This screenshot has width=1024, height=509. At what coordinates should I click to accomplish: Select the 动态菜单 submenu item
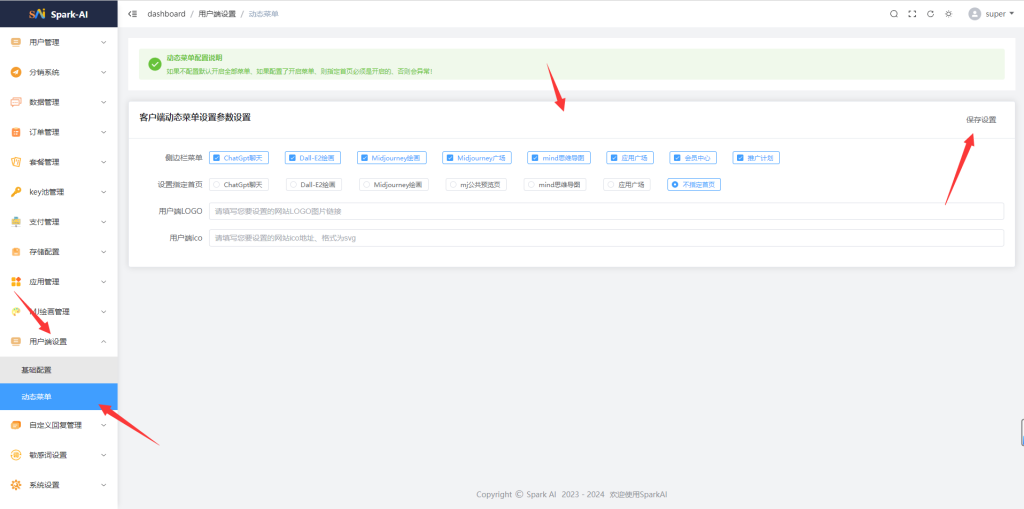36,397
